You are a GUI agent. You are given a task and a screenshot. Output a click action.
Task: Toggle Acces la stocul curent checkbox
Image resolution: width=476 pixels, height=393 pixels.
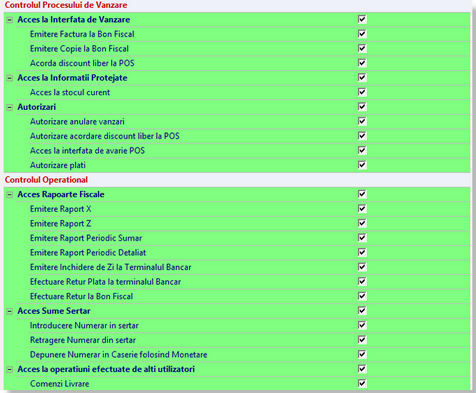click(362, 92)
